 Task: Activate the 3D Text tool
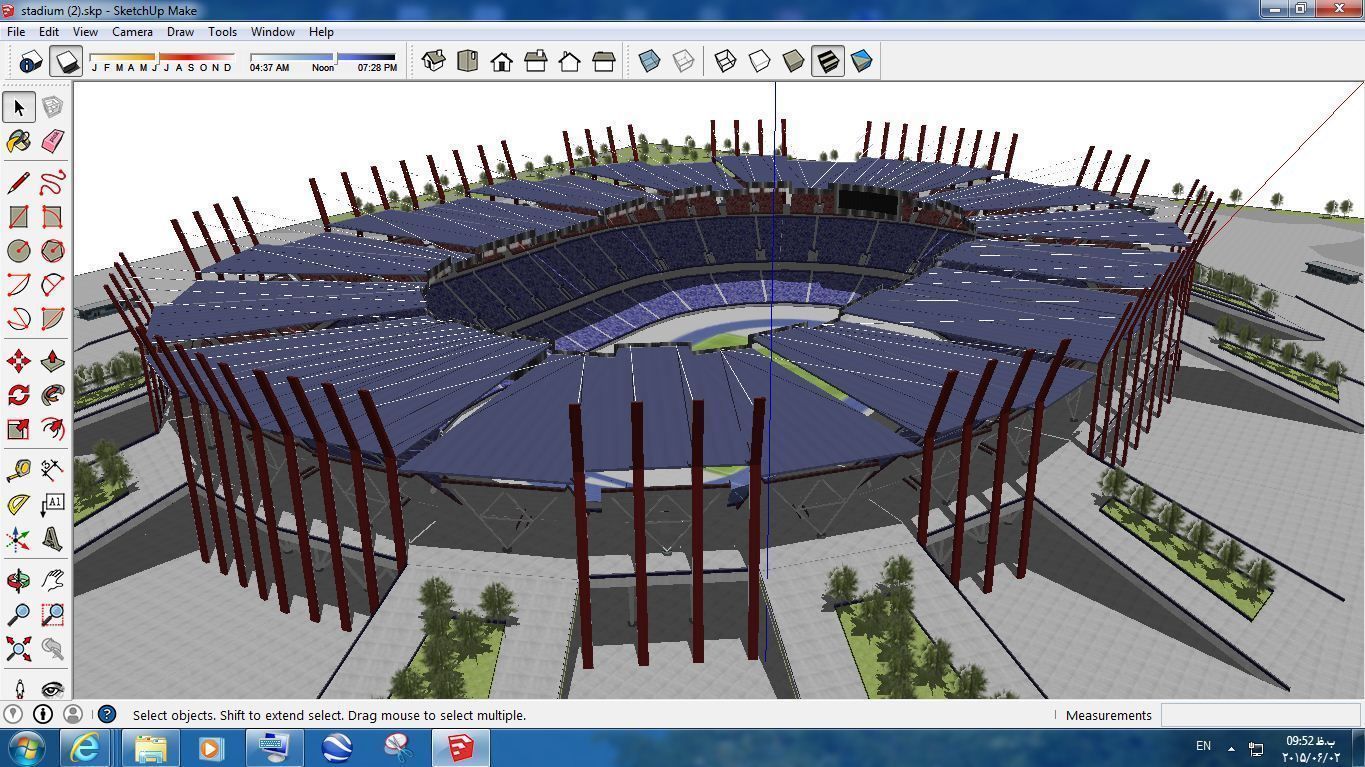[x=53, y=539]
